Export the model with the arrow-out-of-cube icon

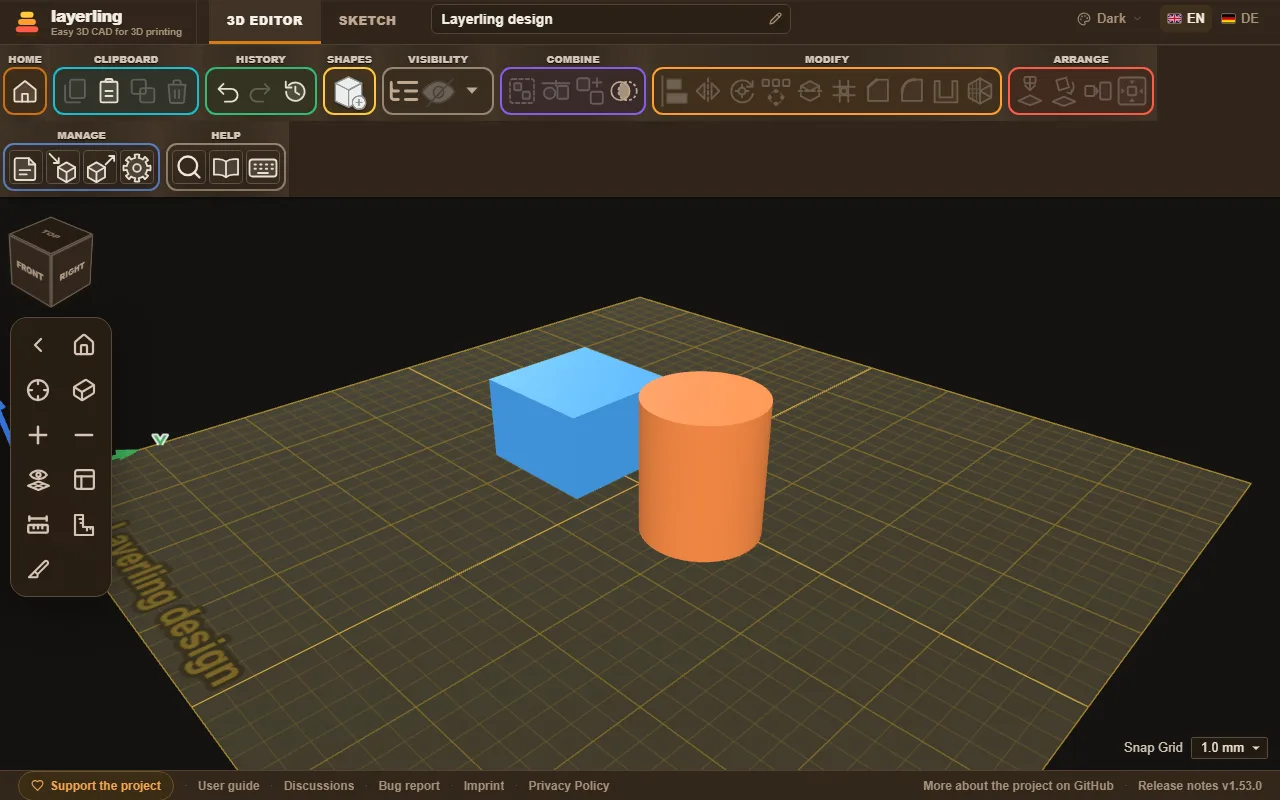coord(100,168)
